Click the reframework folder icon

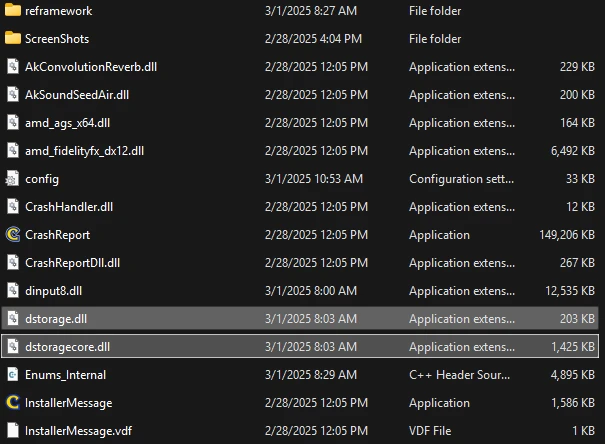tap(13, 11)
